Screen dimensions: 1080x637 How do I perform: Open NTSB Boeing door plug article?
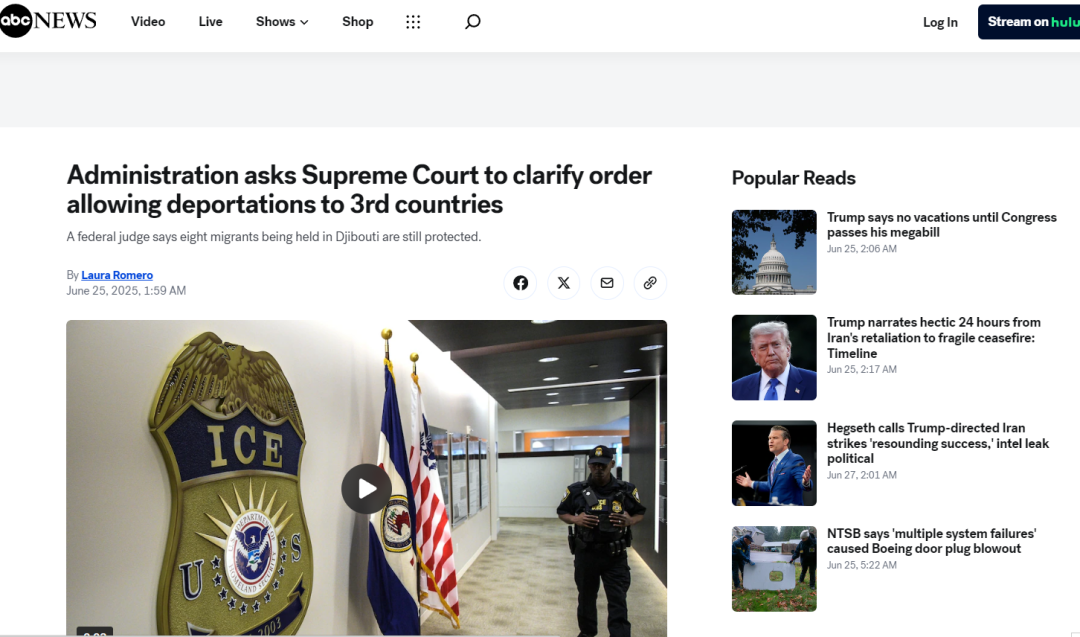(x=931, y=541)
